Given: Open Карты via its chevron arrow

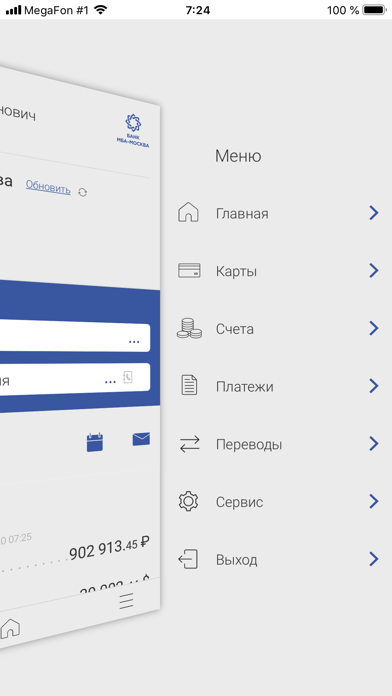Looking at the screenshot, I should coord(374,271).
